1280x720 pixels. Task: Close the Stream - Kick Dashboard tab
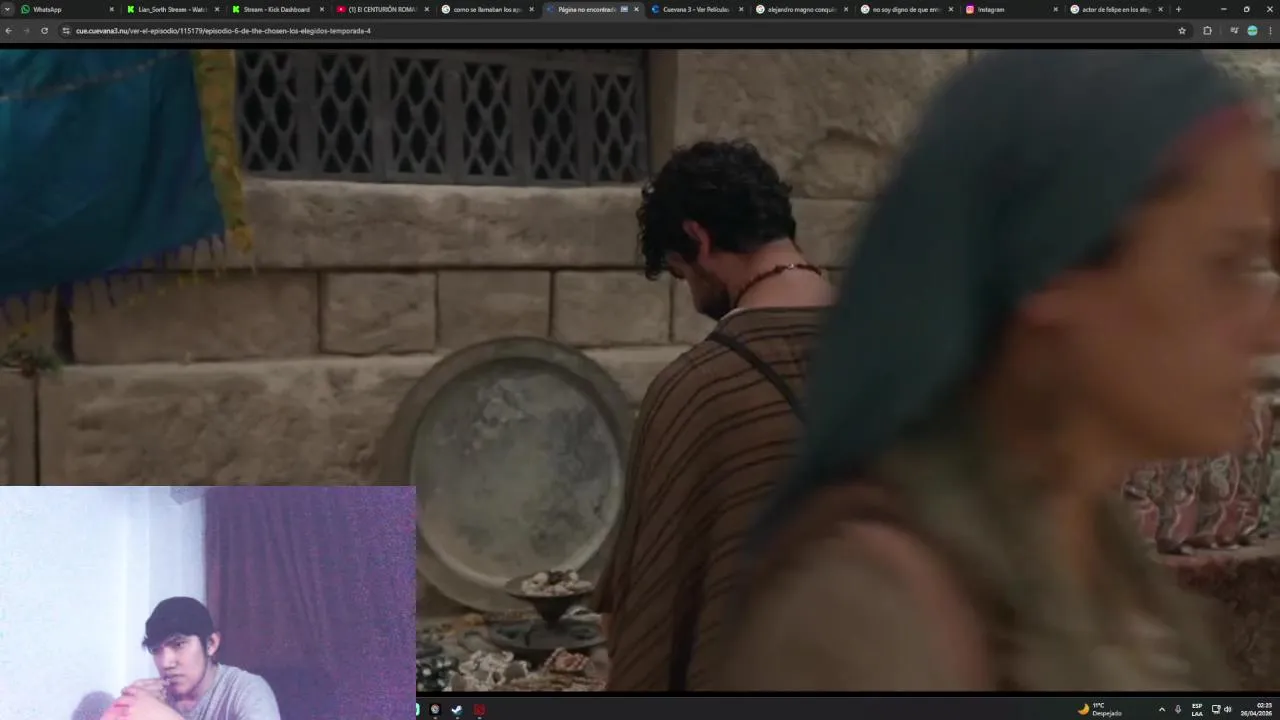click(x=321, y=9)
